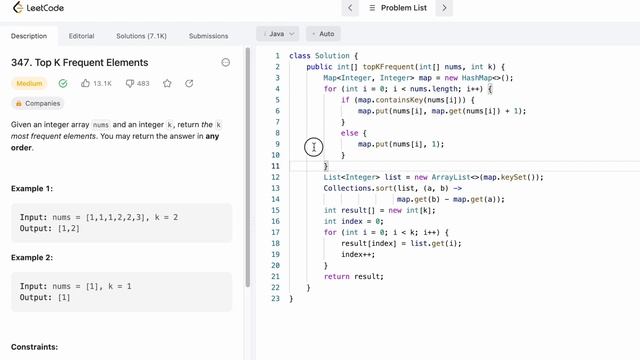Click the 'new HashMap<>()' code line

418,78
